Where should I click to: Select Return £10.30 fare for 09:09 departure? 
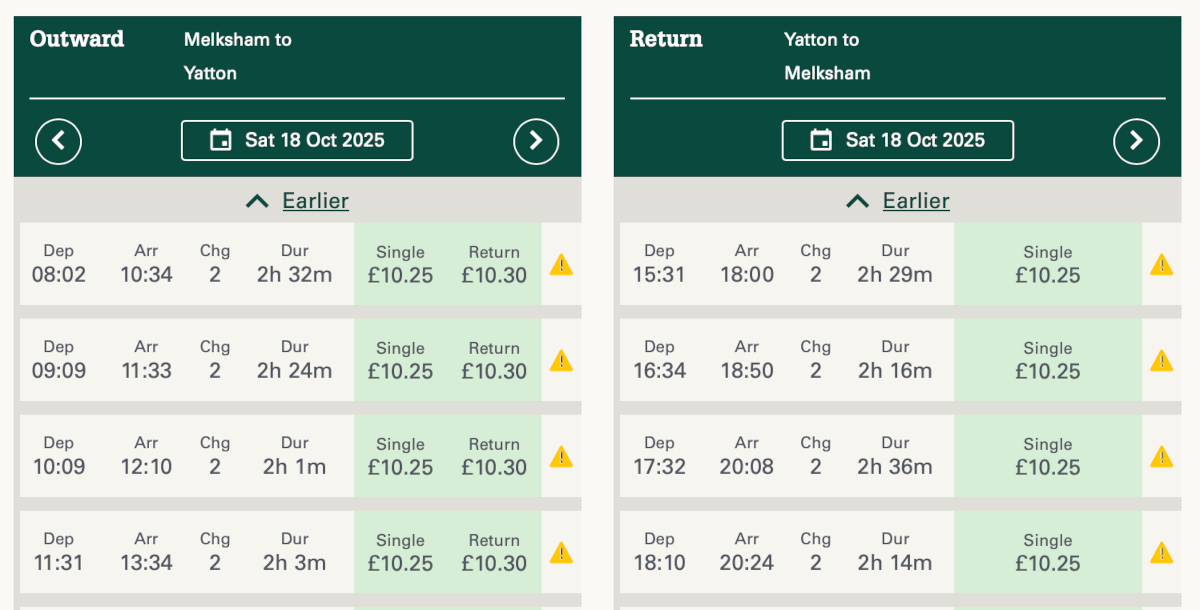(494, 361)
